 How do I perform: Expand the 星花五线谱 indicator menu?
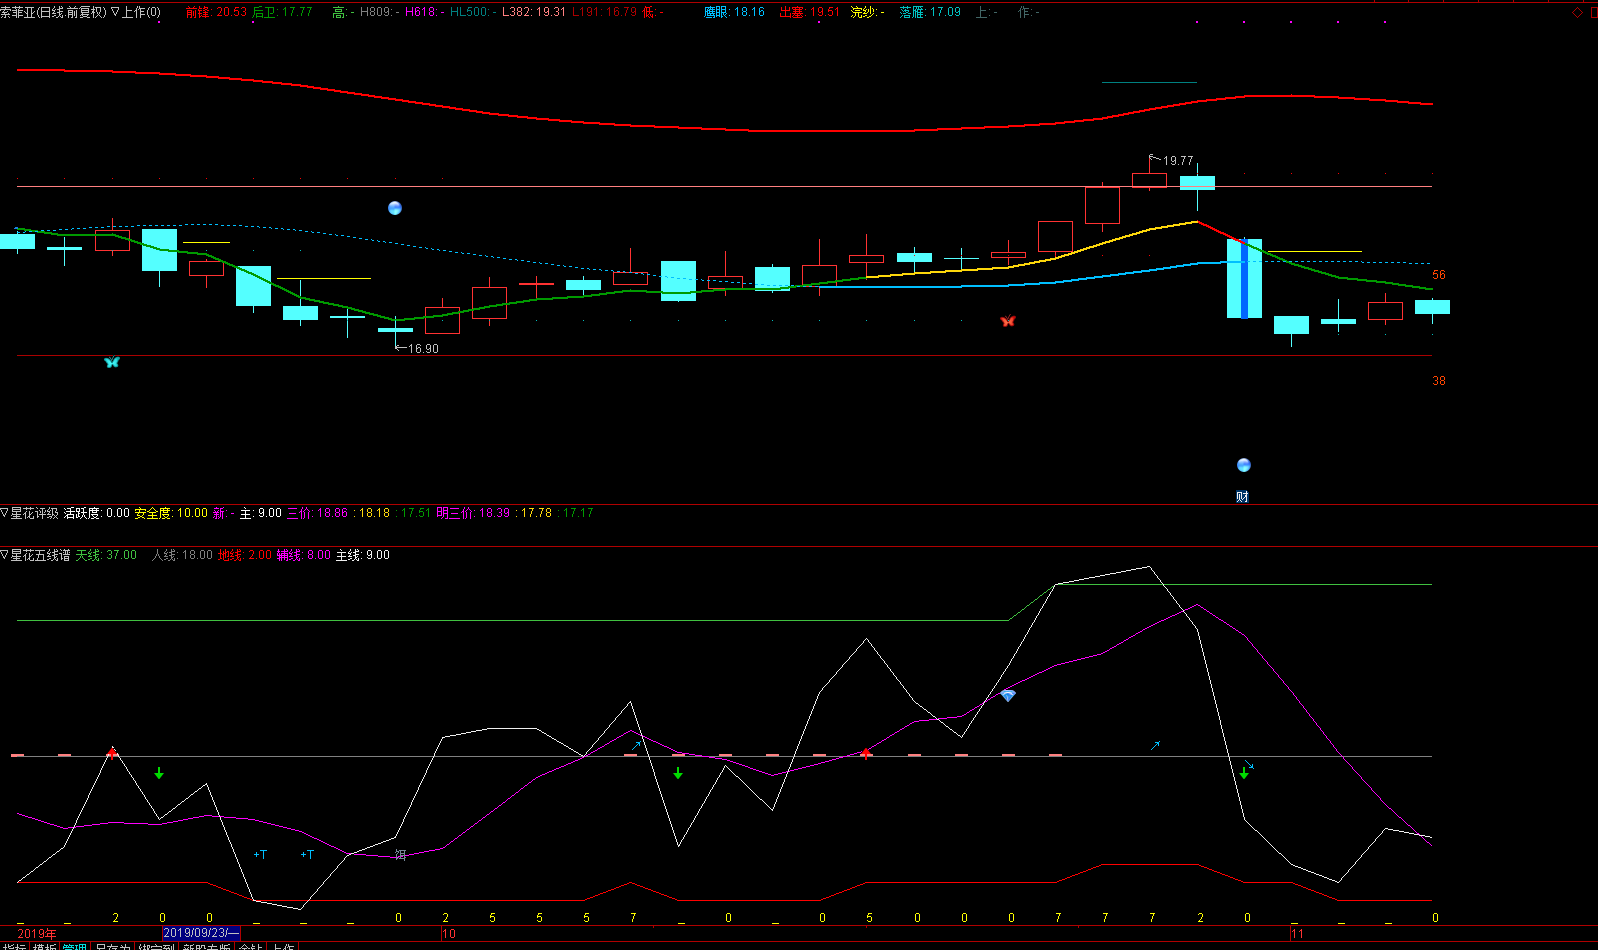pyautogui.click(x=5, y=555)
